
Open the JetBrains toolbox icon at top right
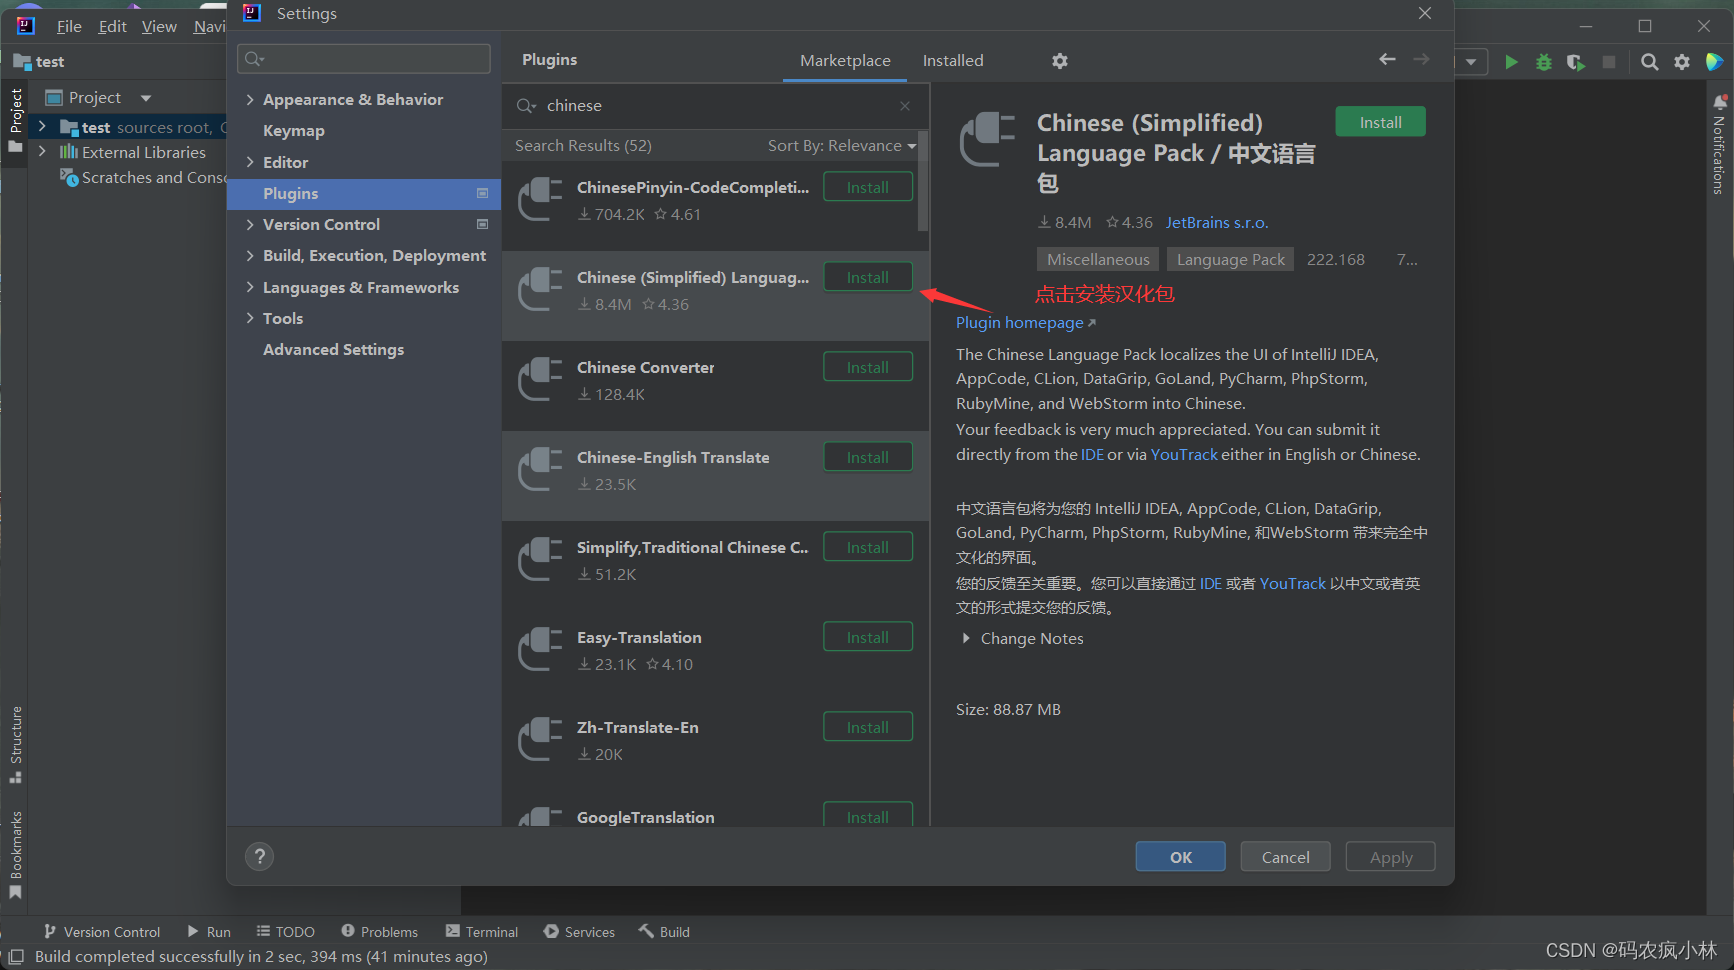pyautogui.click(x=1714, y=62)
